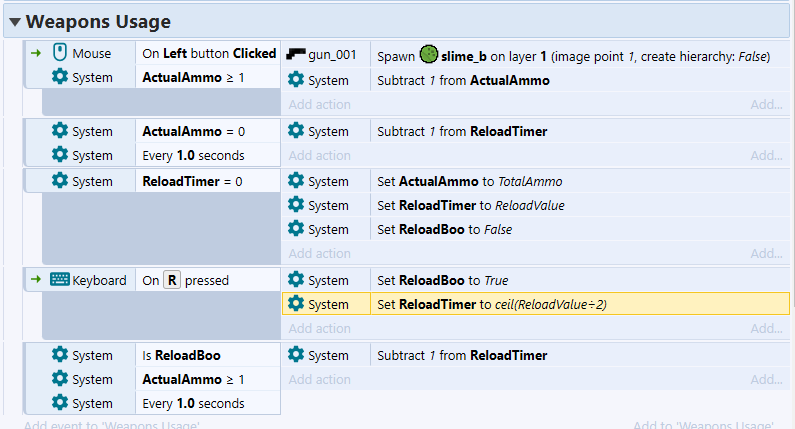The height and width of the screenshot is (429, 795).
Task: Click 'Add...' at right of 'ReloadTimer = 0' event
Action: pos(767,254)
